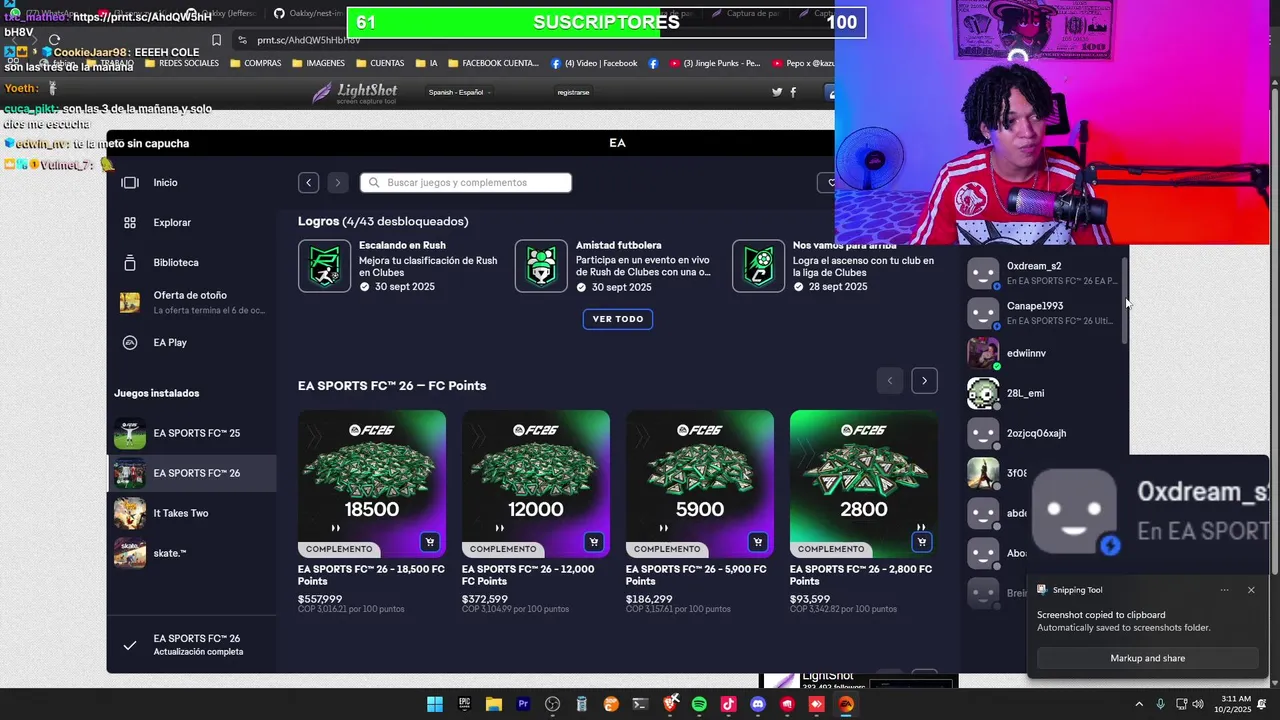Screen dimensions: 1280x720
Task: Open the CUENTAS bookmark folder
Action: [380, 63]
